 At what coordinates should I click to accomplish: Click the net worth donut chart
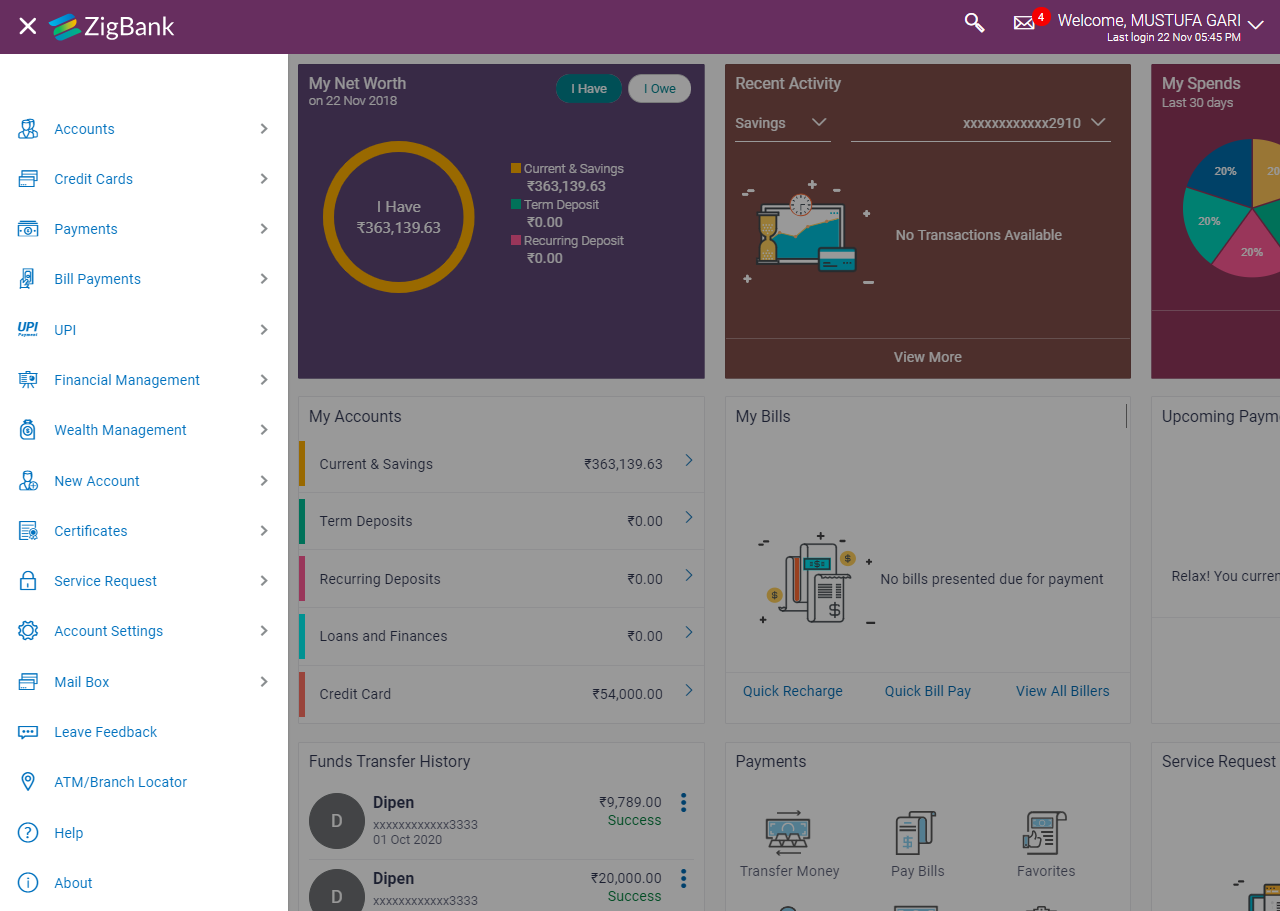coord(399,217)
